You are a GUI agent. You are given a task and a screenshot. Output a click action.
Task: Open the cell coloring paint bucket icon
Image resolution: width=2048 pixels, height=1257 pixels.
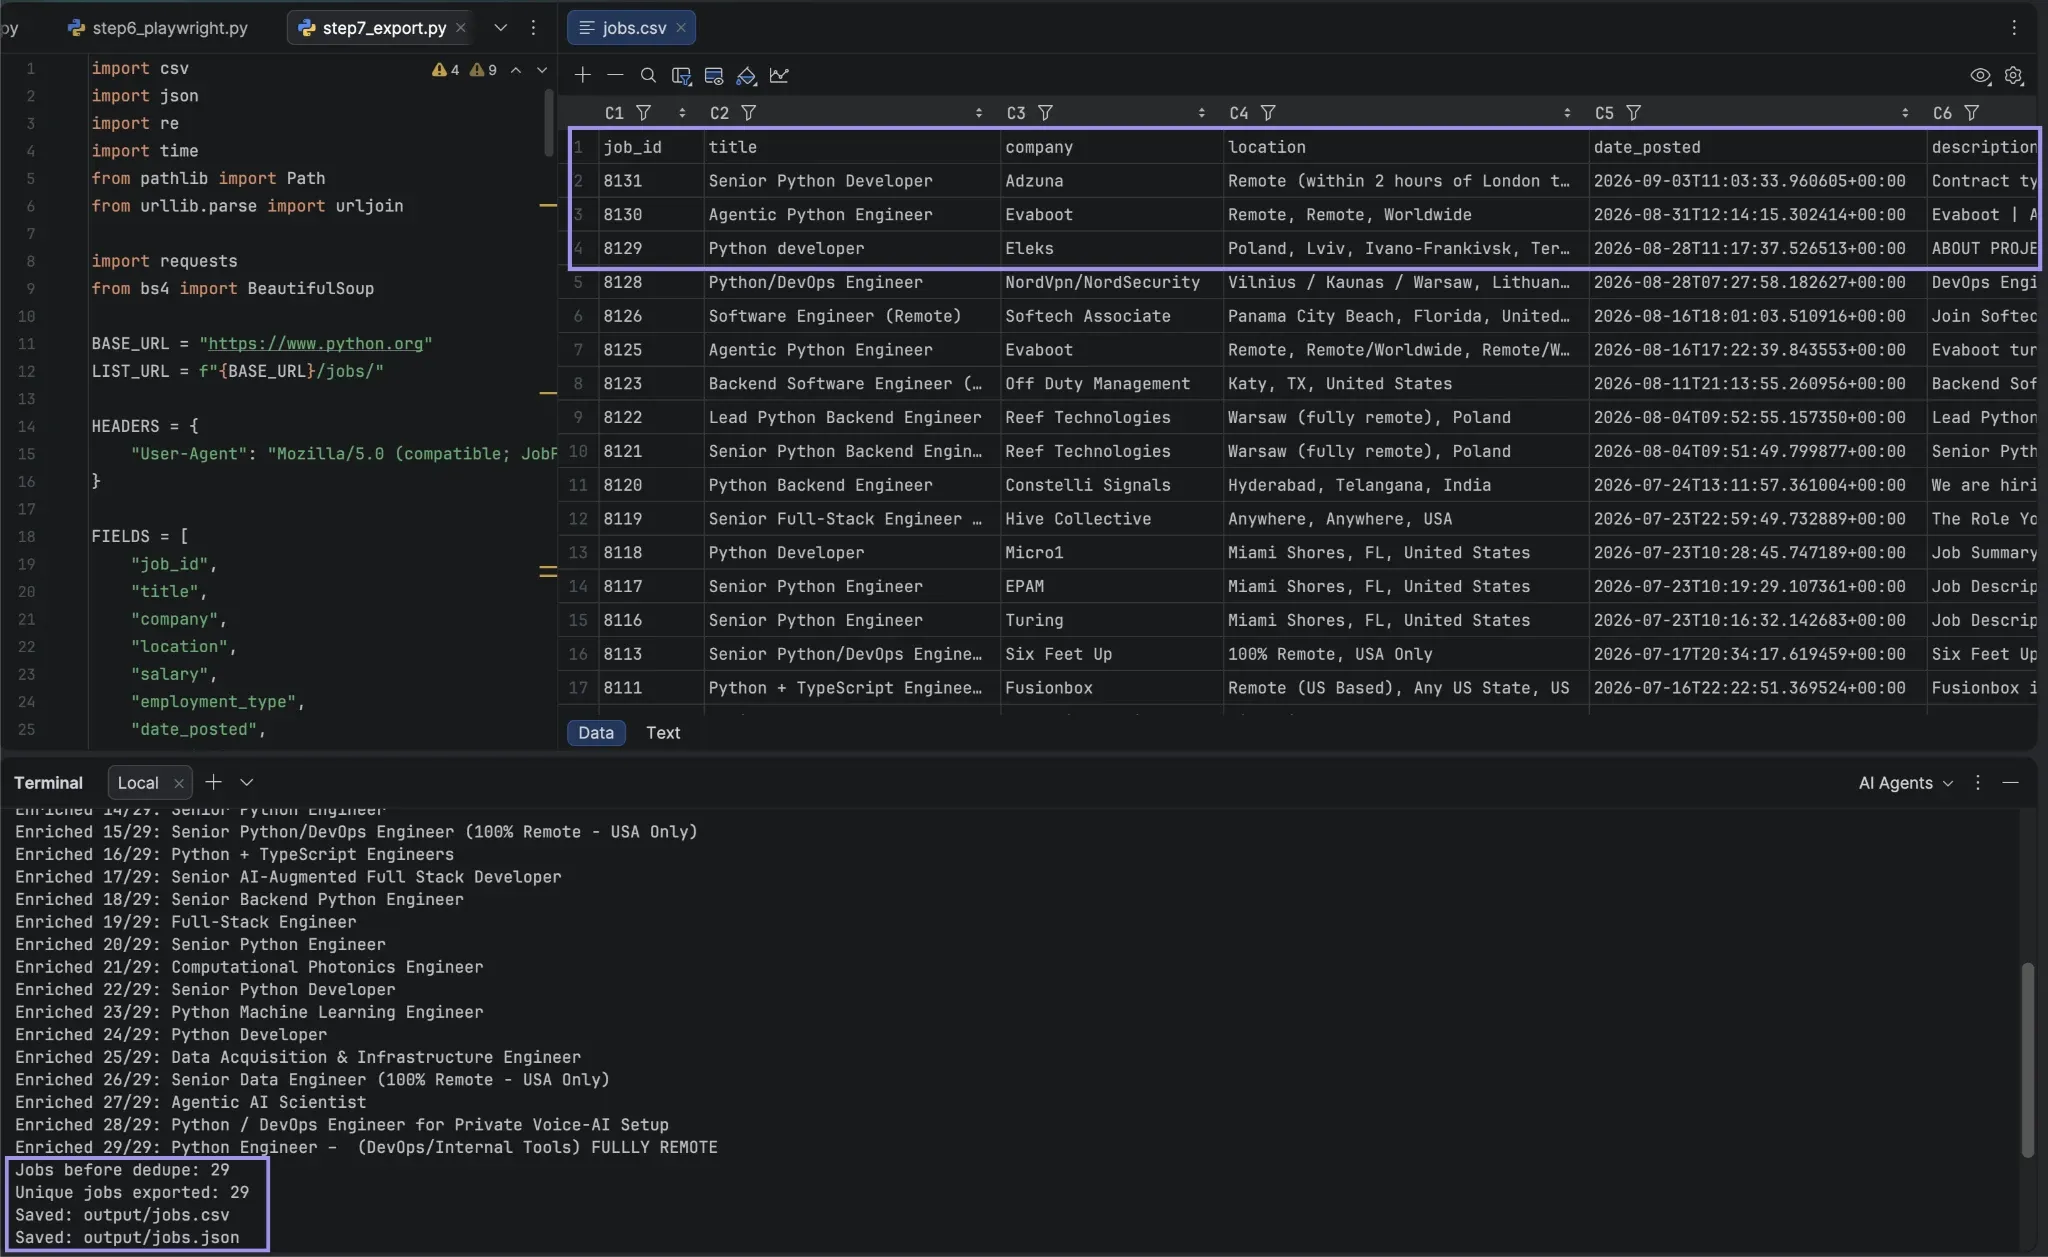pos(746,75)
